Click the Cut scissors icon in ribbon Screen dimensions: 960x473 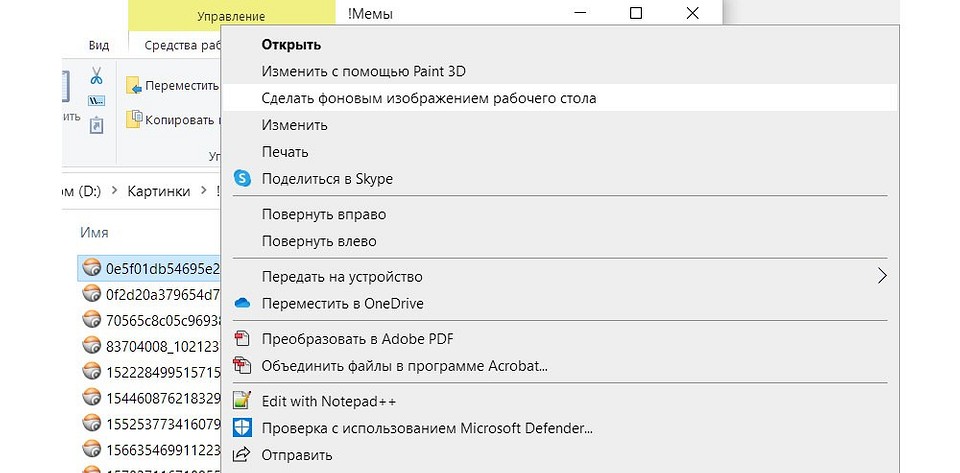click(x=97, y=76)
